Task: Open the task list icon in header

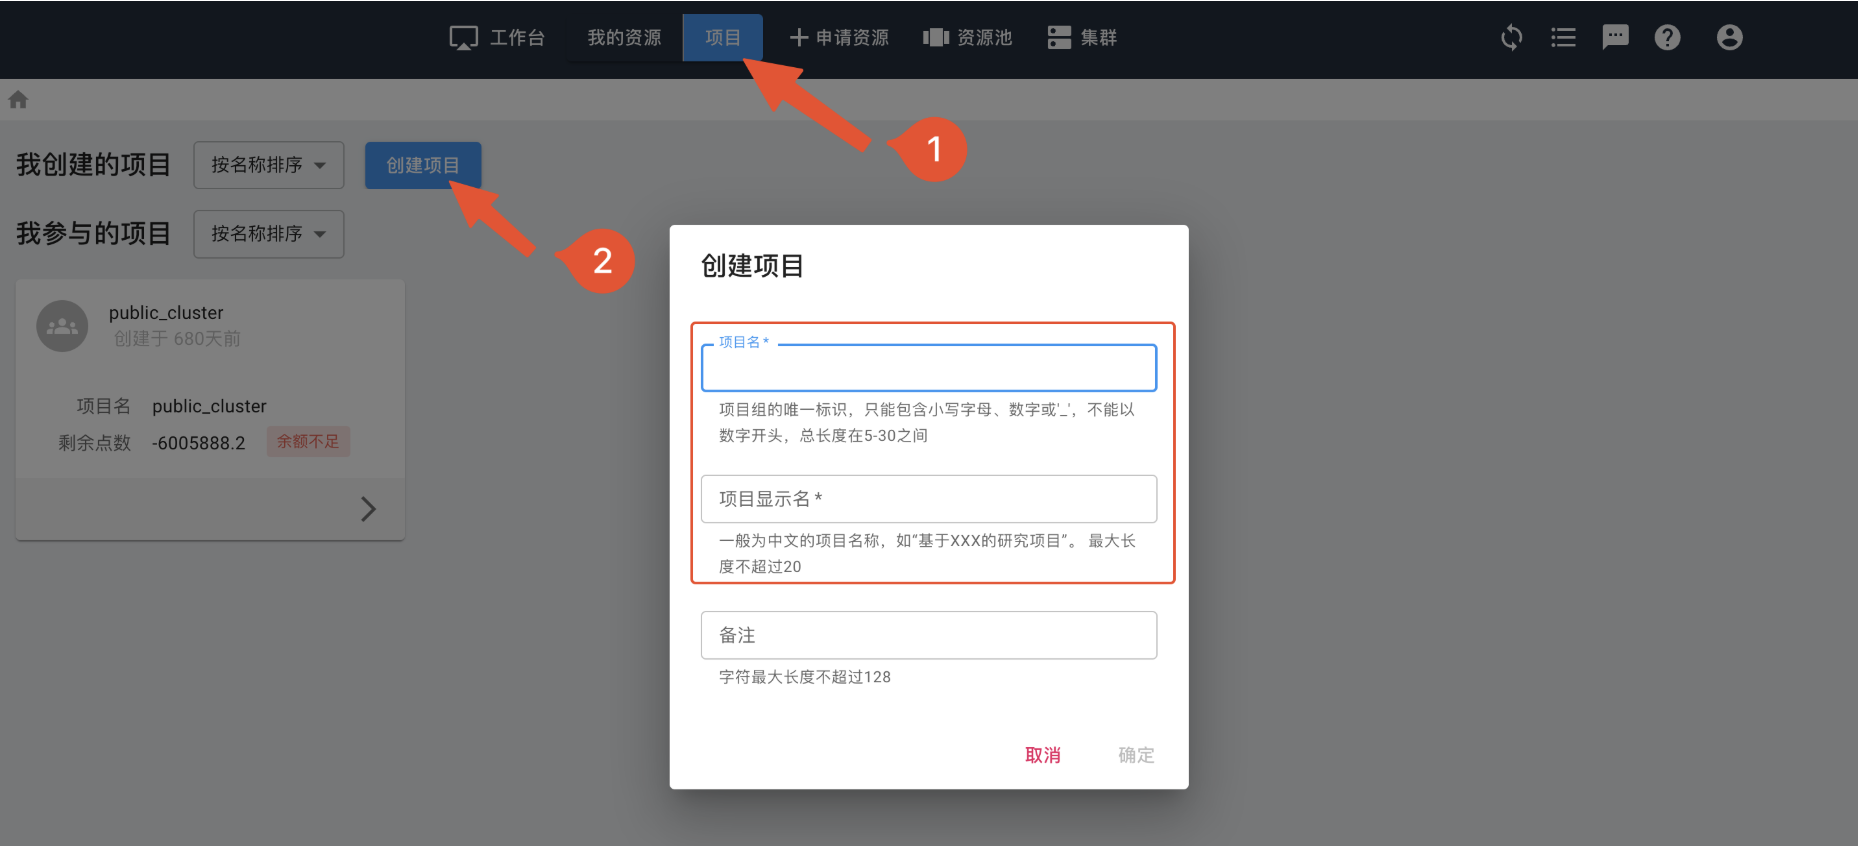Action: pos(1563,38)
